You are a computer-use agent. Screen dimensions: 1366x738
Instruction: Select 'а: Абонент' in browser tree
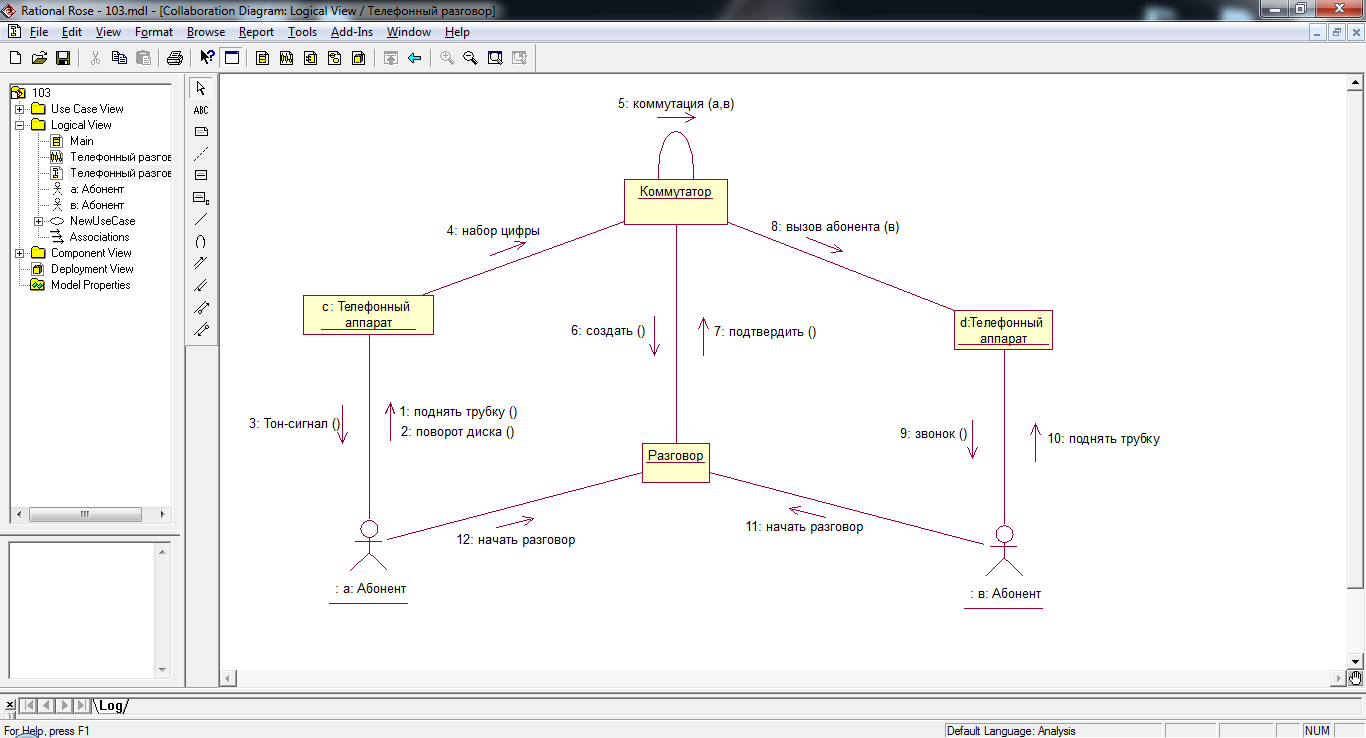click(x=97, y=189)
